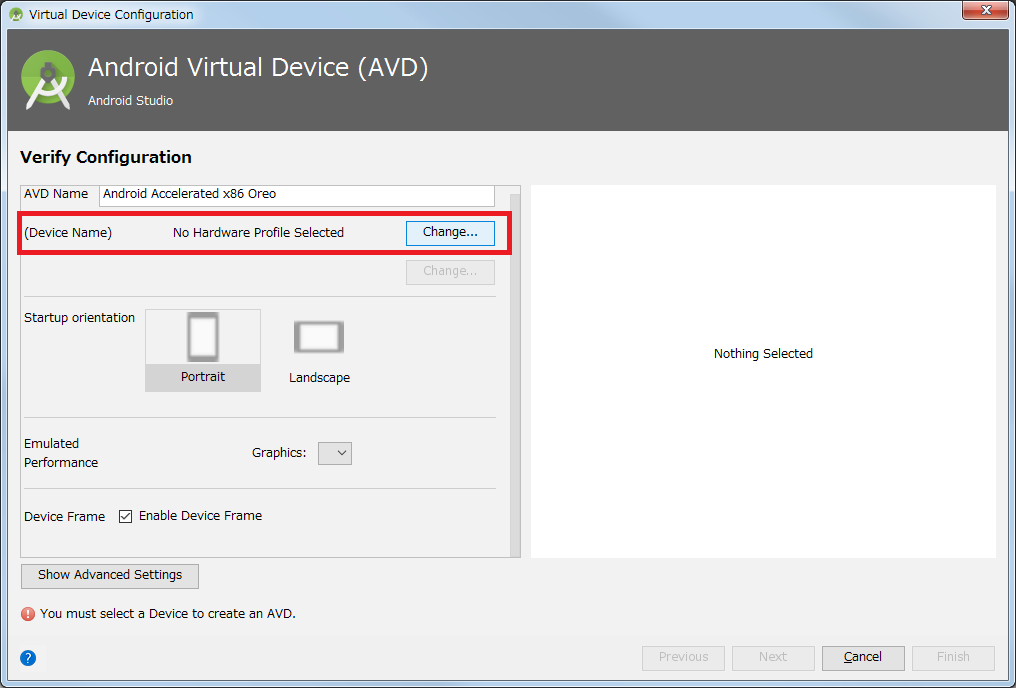
Task: Select the Portrait startup orientation
Action: coord(203,350)
